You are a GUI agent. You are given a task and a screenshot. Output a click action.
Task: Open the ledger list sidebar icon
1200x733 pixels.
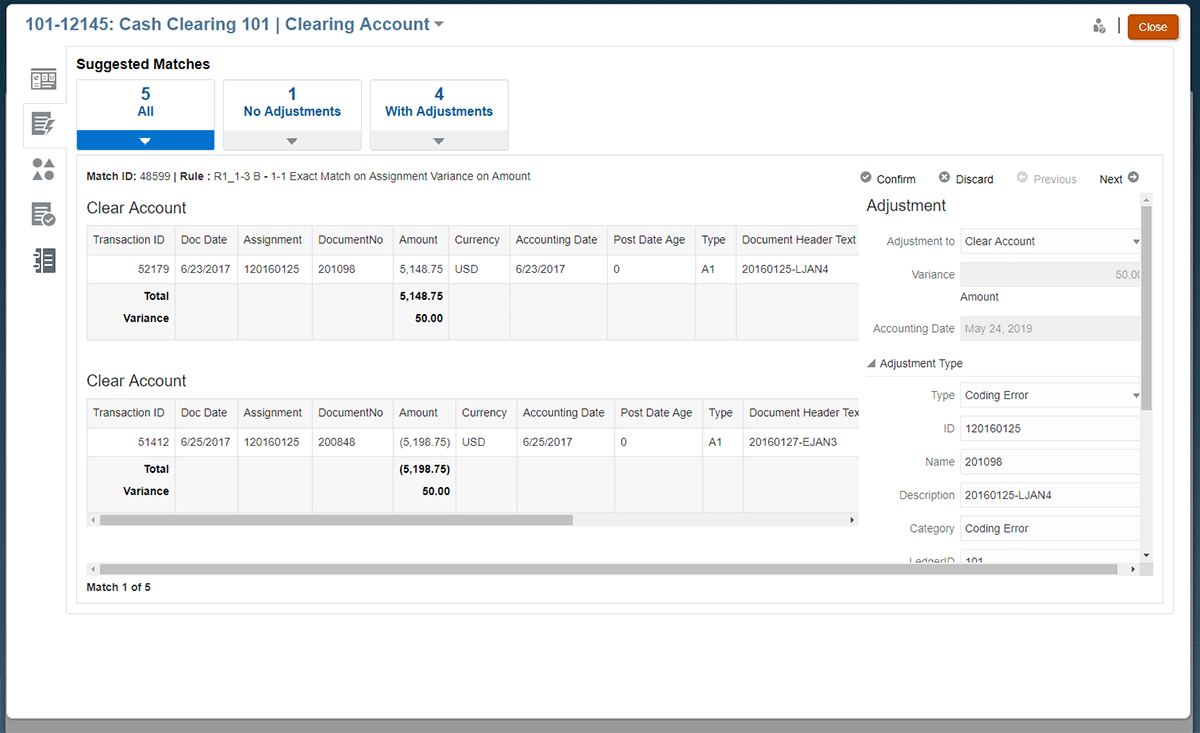point(43,260)
